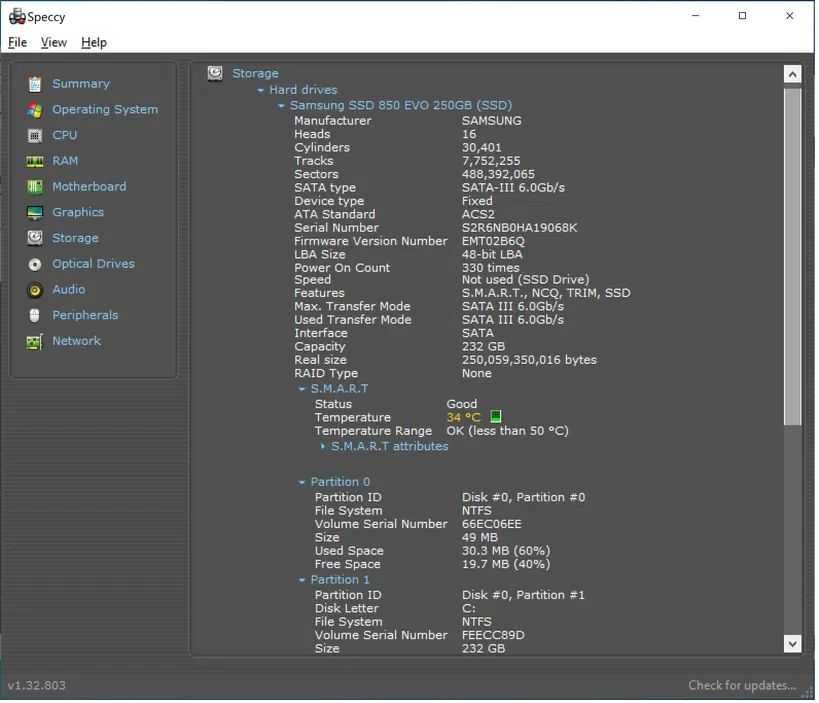The width and height of the screenshot is (819, 703).
Task: View the Network section
Action: pos(76,341)
